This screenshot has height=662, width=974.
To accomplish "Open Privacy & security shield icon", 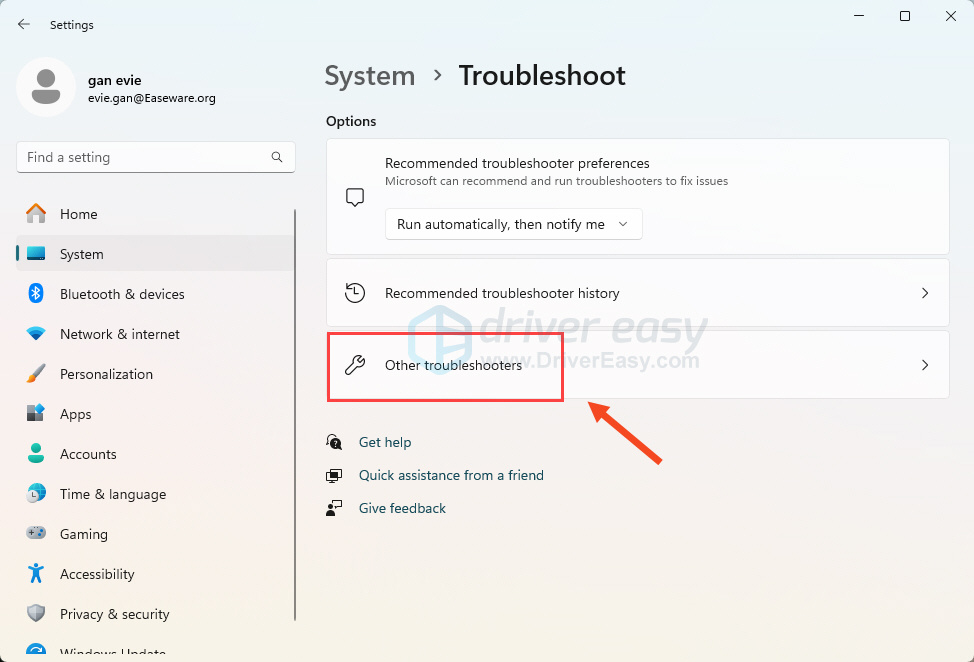I will [x=37, y=614].
